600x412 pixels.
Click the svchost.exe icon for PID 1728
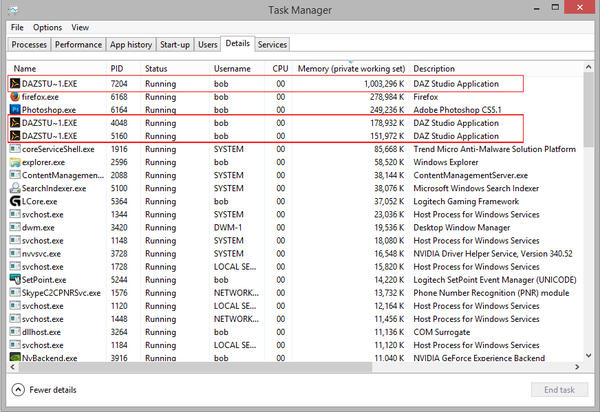(x=15, y=267)
